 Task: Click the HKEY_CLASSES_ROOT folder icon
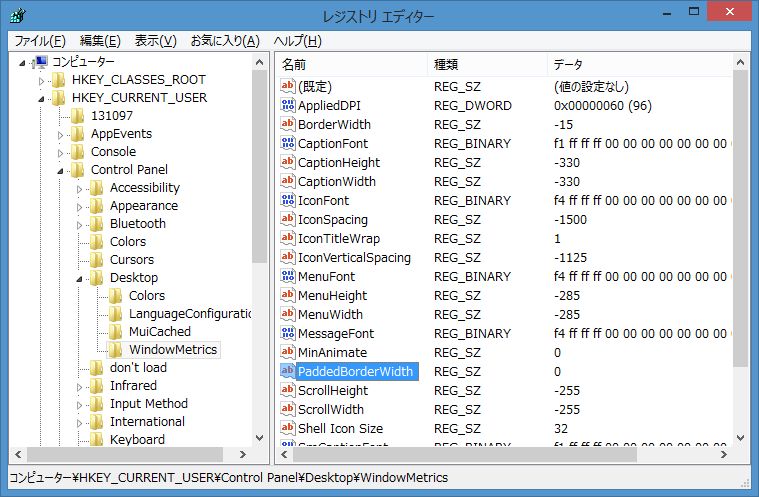(x=59, y=80)
